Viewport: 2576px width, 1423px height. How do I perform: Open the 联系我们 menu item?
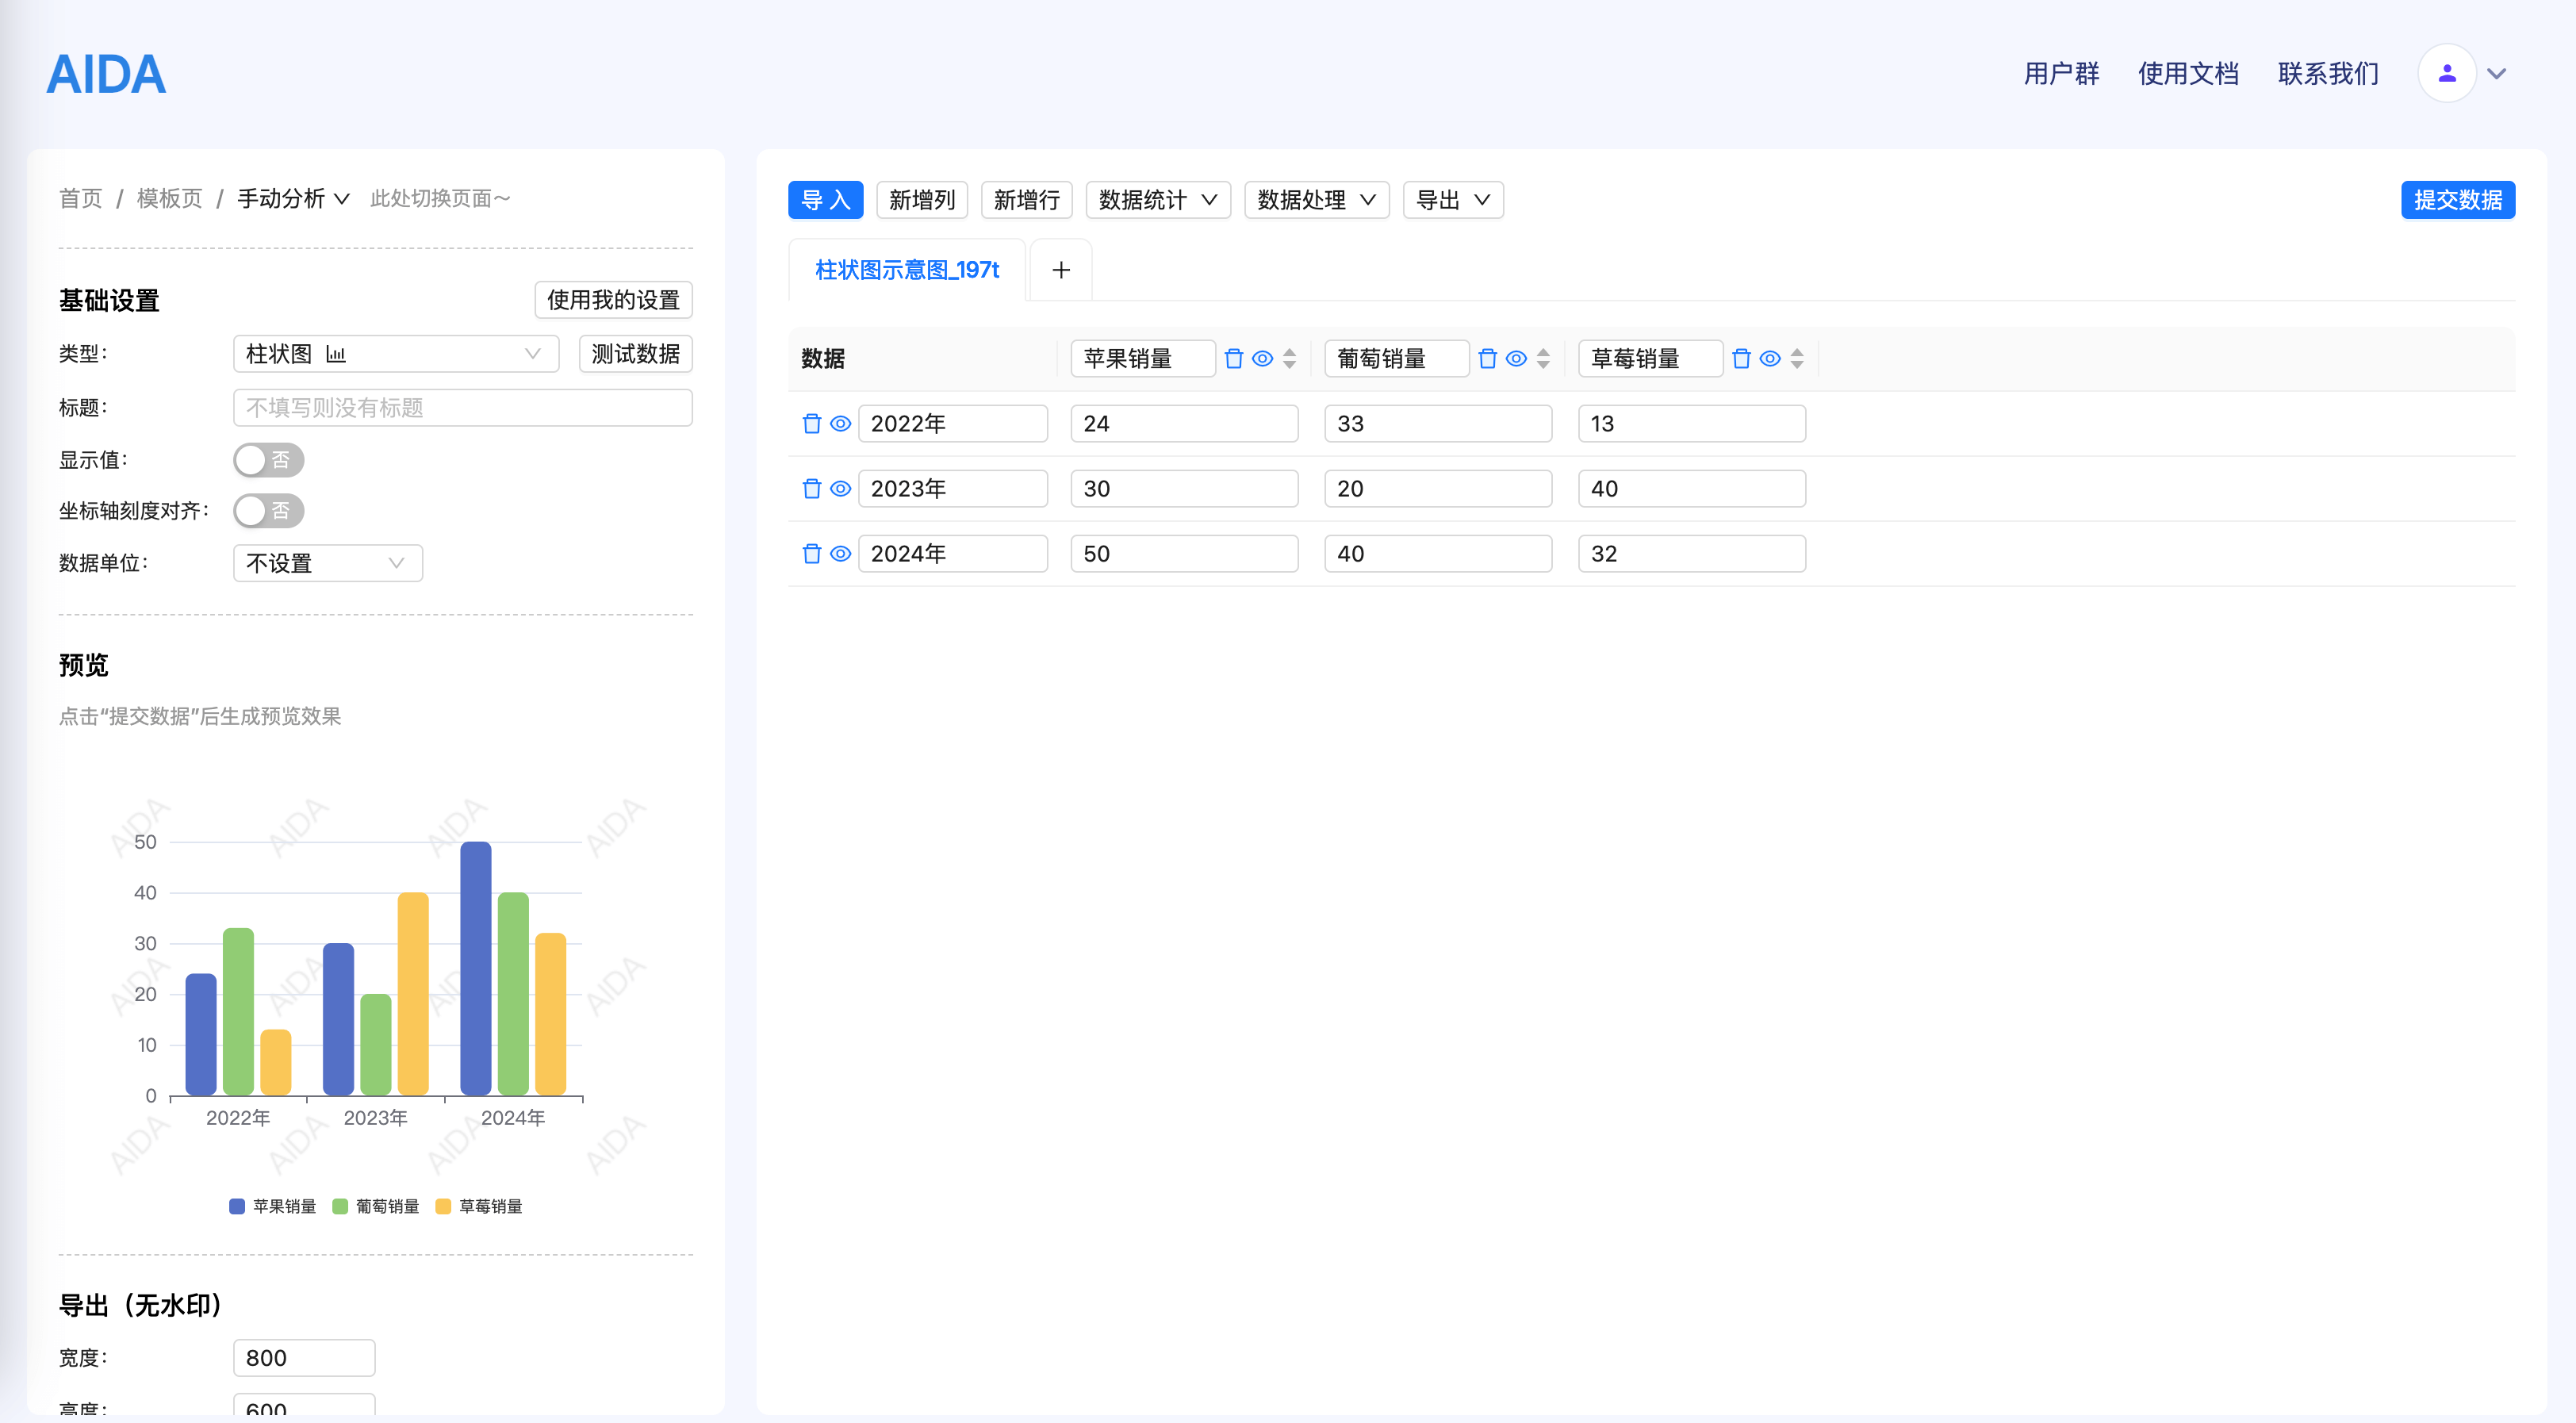(x=2329, y=73)
